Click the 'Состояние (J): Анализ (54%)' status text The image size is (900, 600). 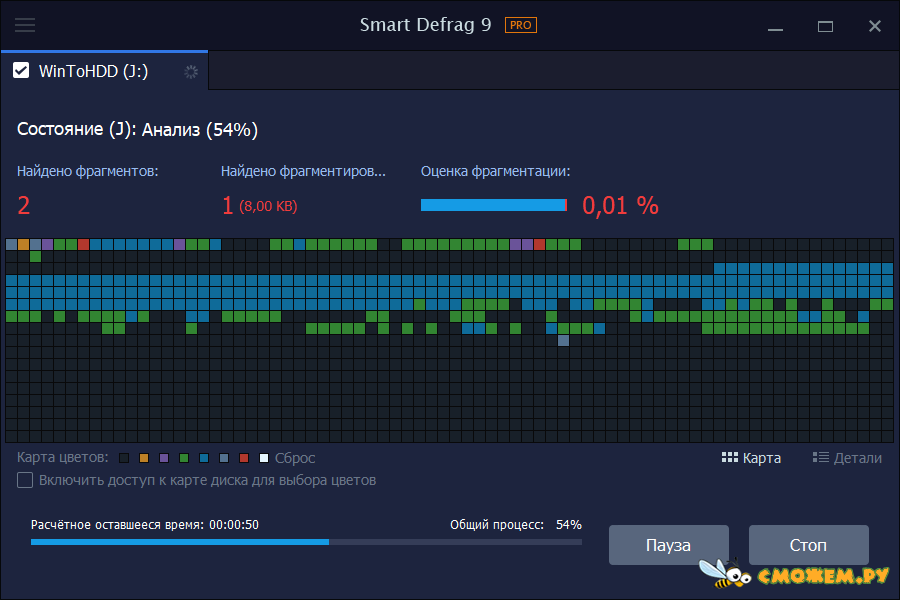pos(137,129)
